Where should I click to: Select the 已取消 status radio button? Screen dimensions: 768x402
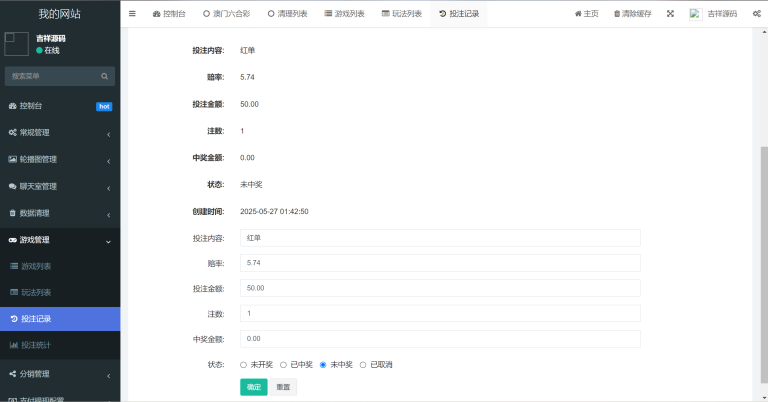362,365
